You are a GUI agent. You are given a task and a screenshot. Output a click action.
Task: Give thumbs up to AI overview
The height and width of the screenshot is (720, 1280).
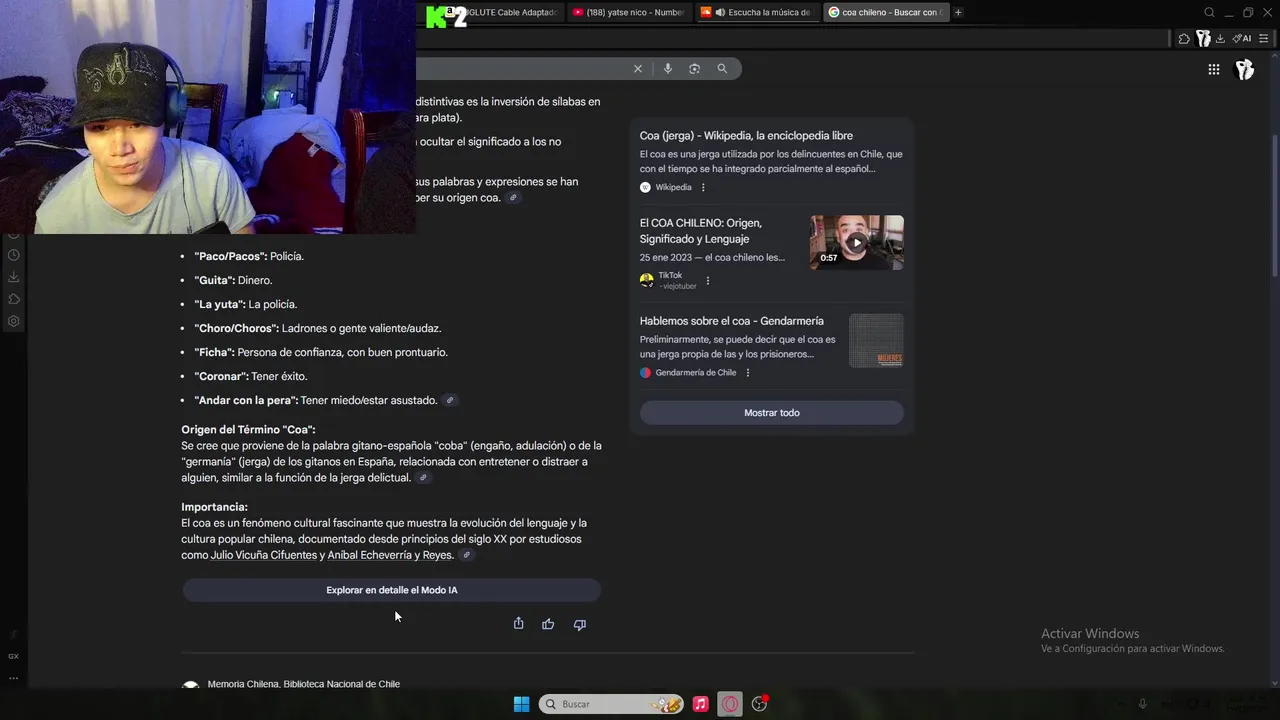tap(548, 624)
